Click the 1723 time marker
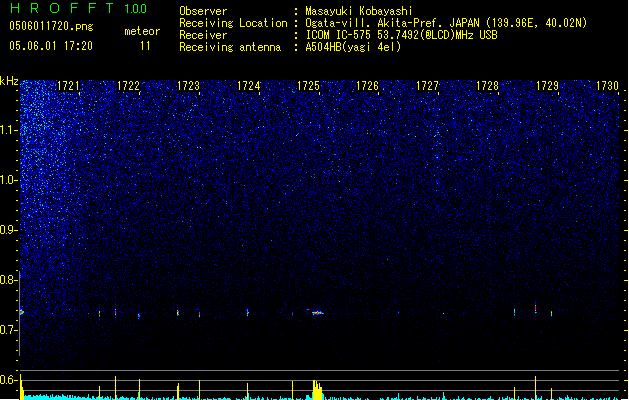Screen dimensions: 629x400 click(188, 86)
